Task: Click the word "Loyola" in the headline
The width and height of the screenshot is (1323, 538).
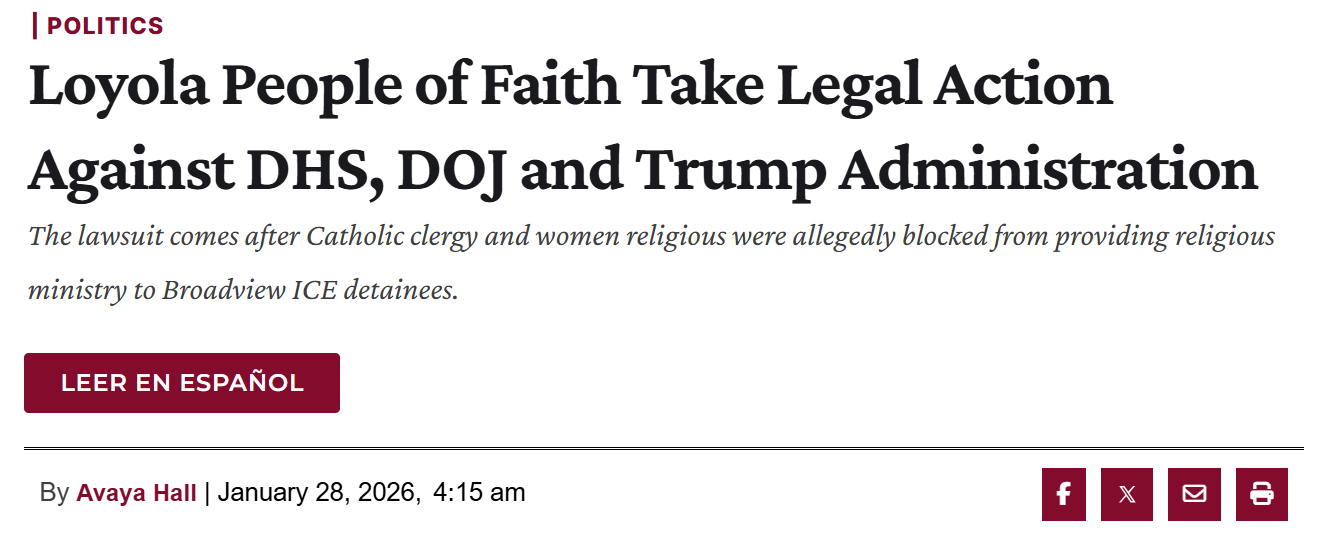Action: click(x=118, y=87)
